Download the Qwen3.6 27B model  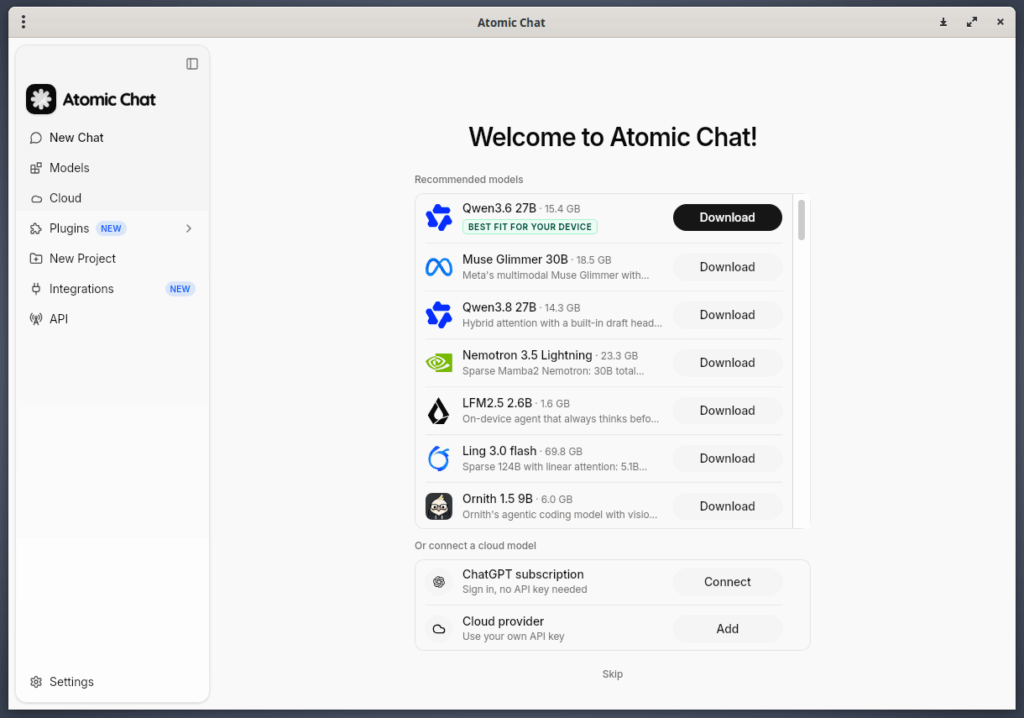click(x=727, y=218)
